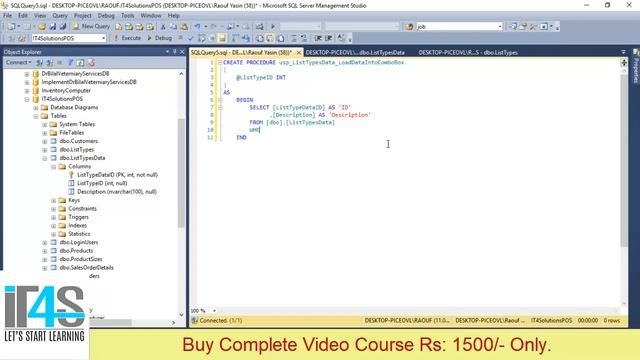Select the Description nvarchar(100) column
The height and width of the screenshot is (360, 640).
tap(117, 191)
